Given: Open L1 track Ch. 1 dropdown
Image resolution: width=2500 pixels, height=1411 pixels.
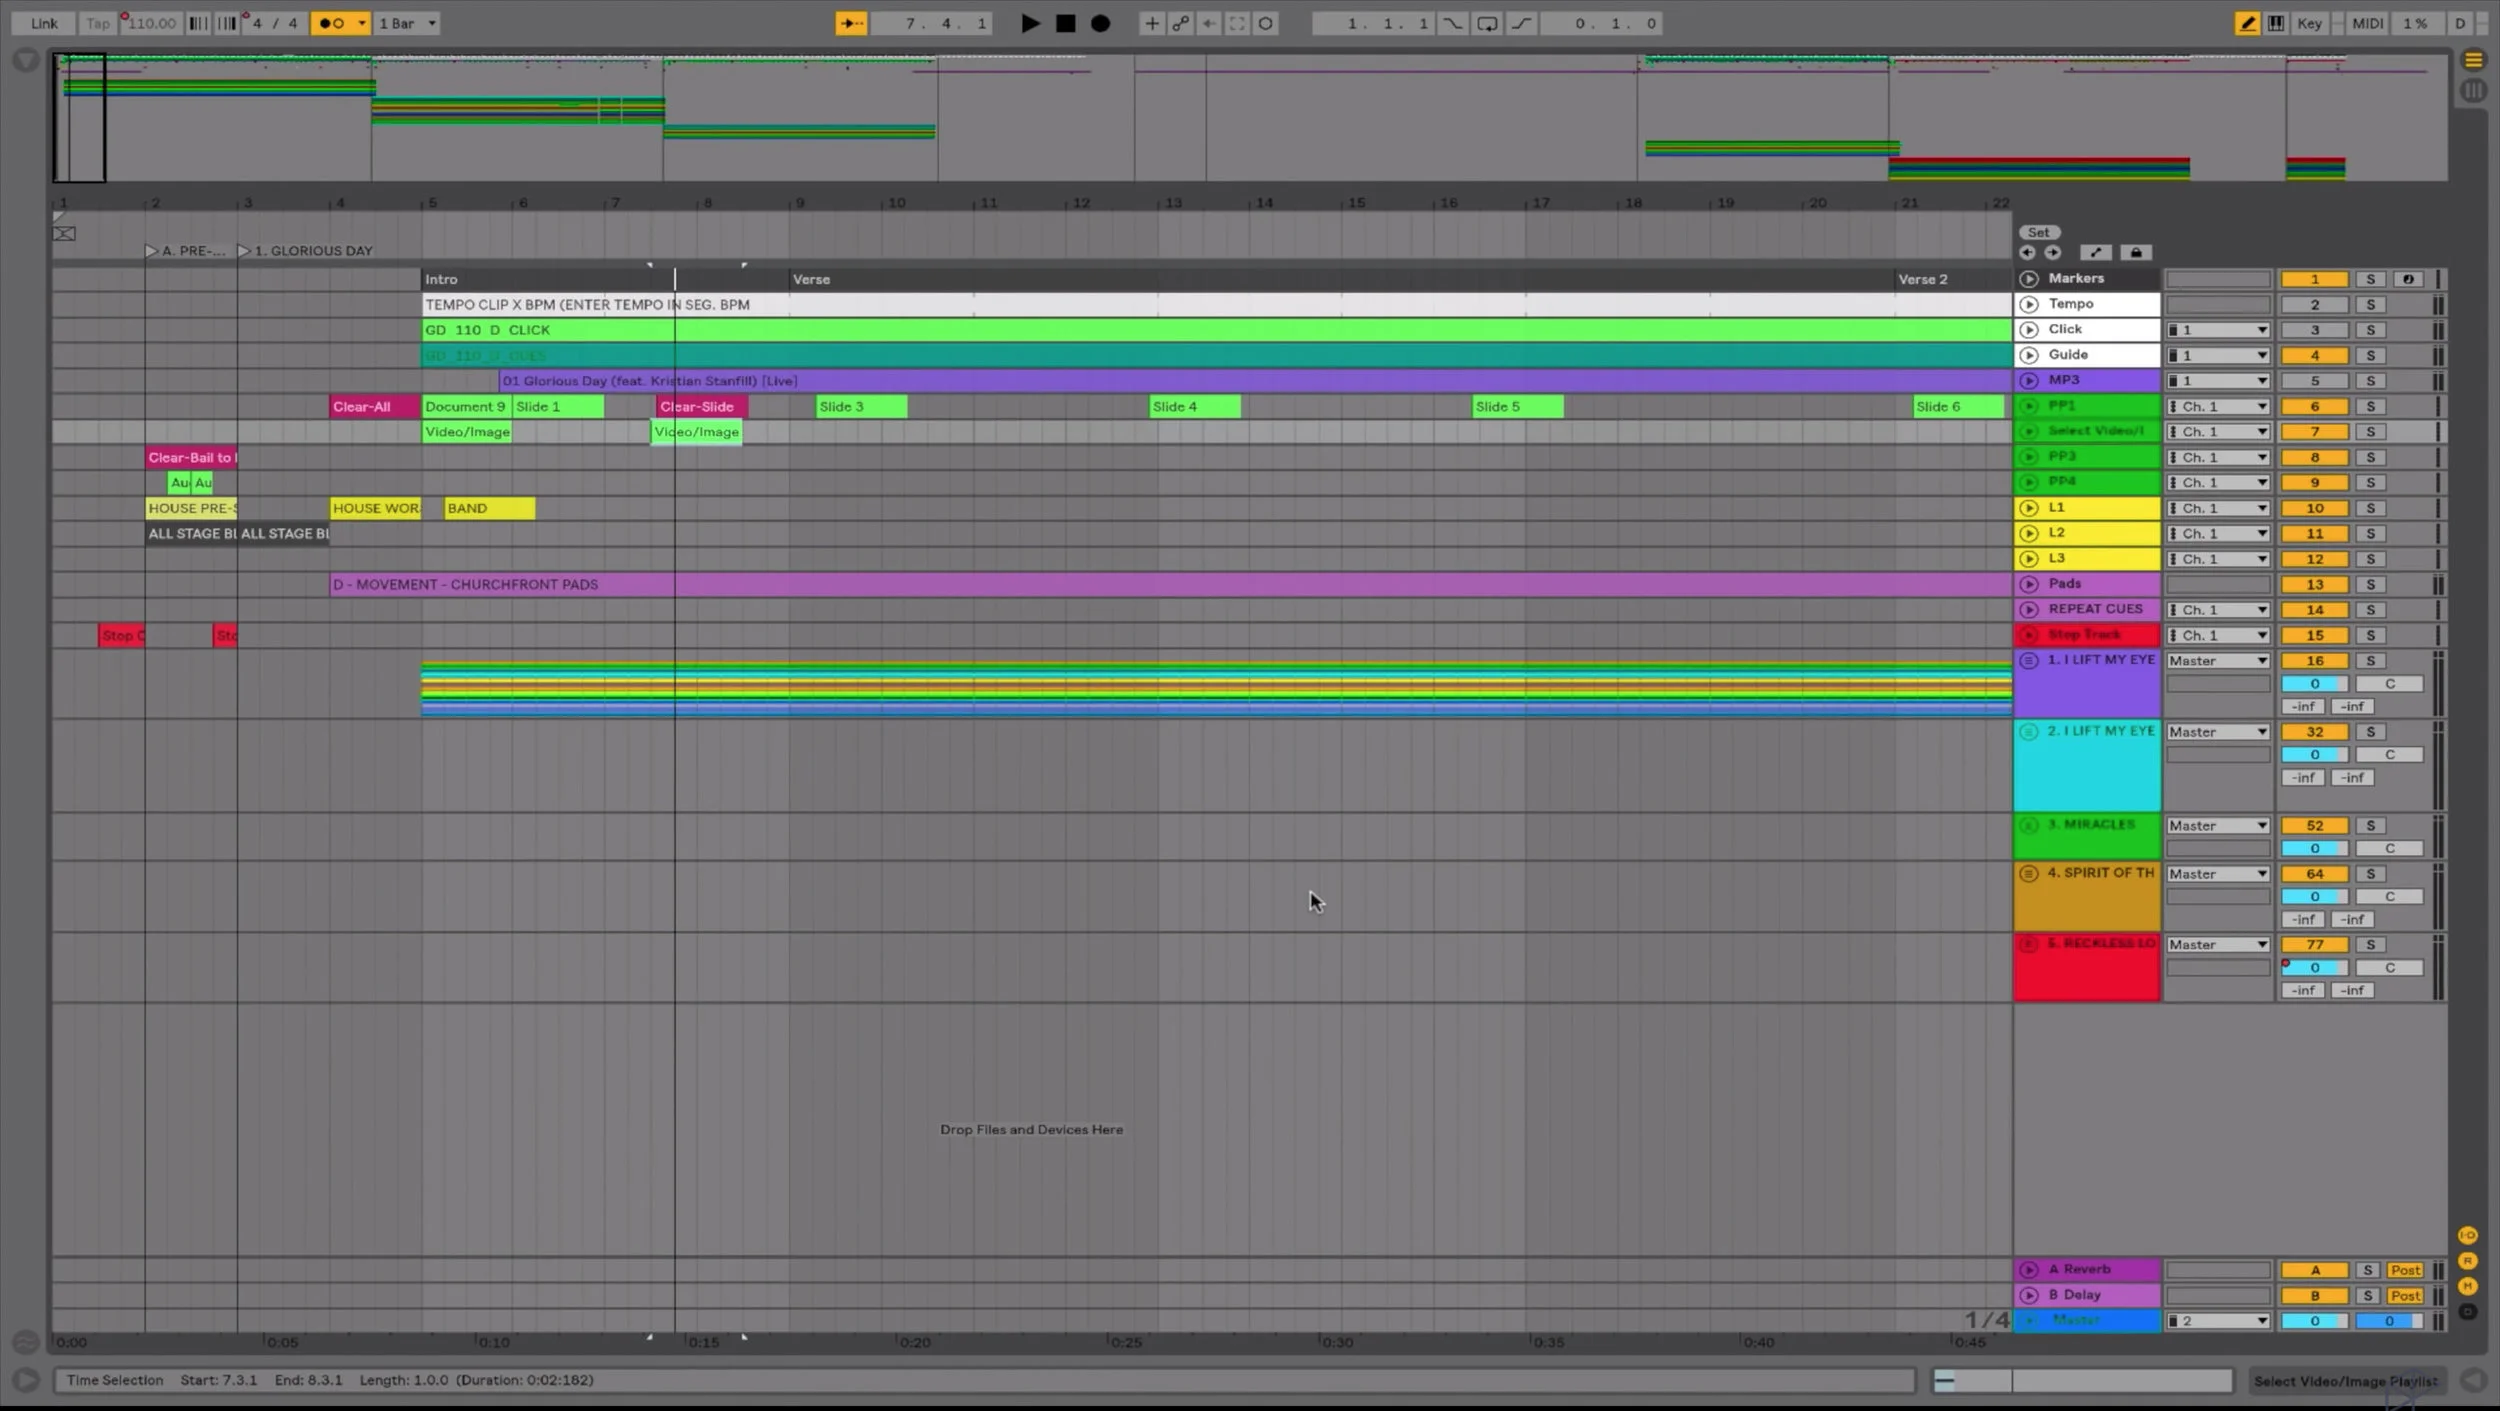Looking at the screenshot, I should tap(2218, 508).
